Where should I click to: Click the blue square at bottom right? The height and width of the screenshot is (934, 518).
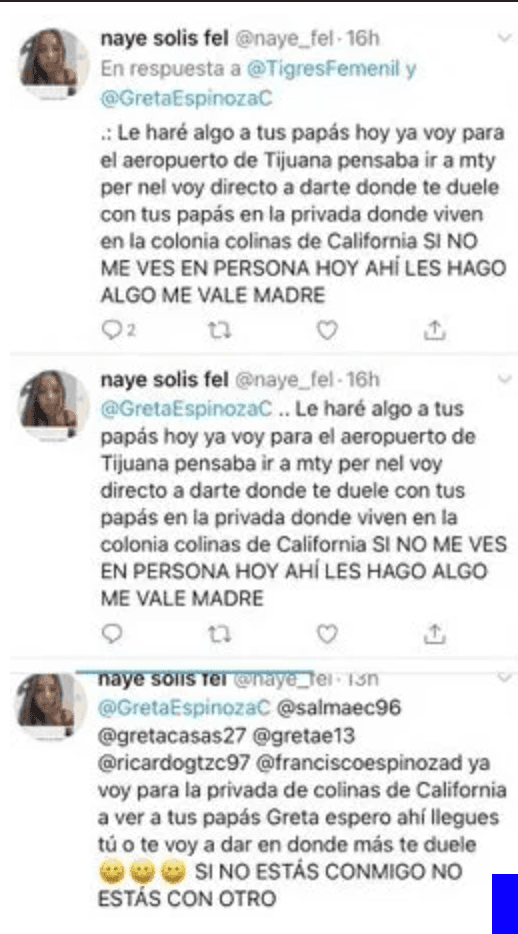coord(505,904)
